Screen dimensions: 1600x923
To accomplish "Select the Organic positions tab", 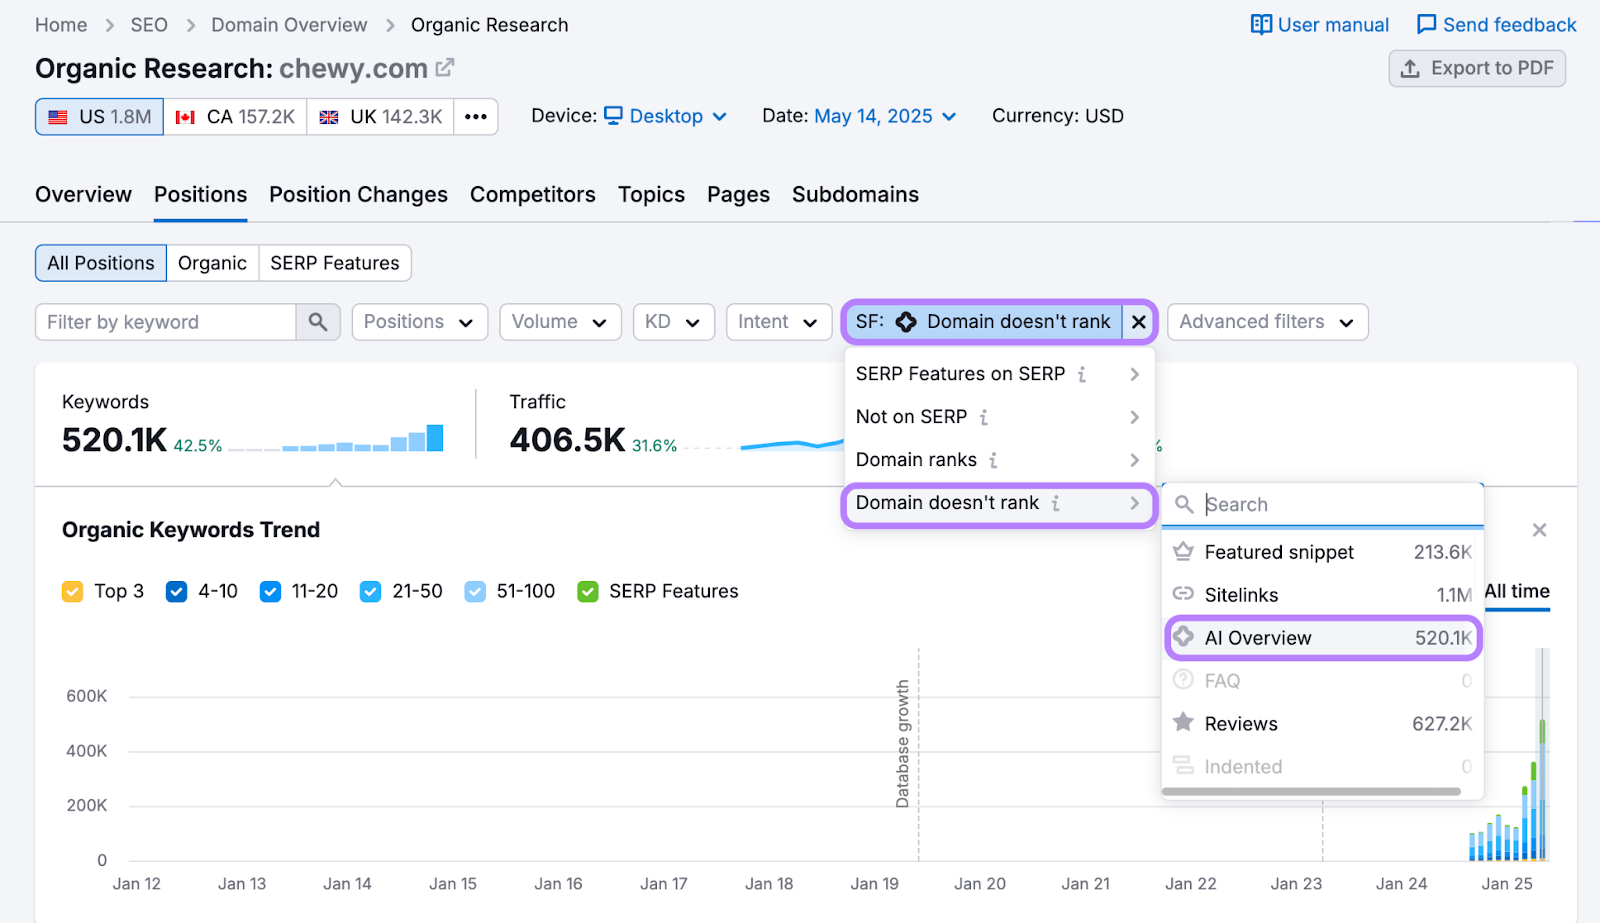I will point(212,262).
